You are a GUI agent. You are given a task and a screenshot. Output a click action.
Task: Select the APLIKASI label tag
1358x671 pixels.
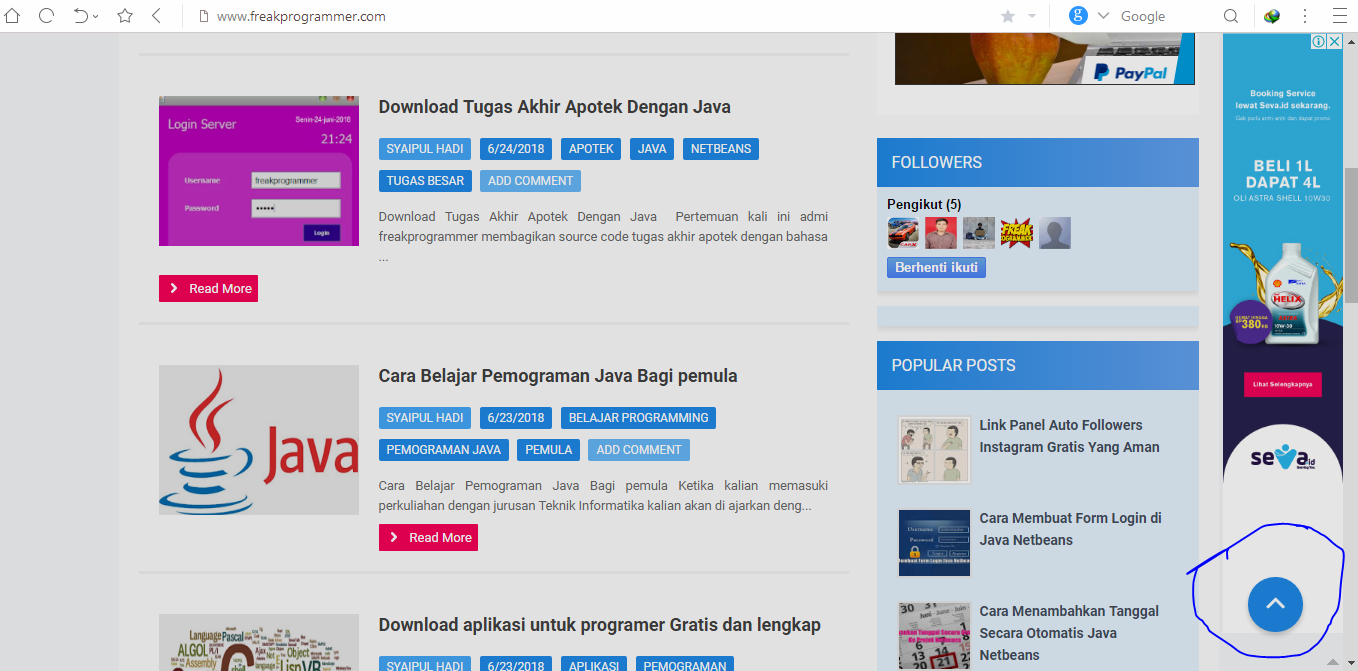tap(594, 666)
